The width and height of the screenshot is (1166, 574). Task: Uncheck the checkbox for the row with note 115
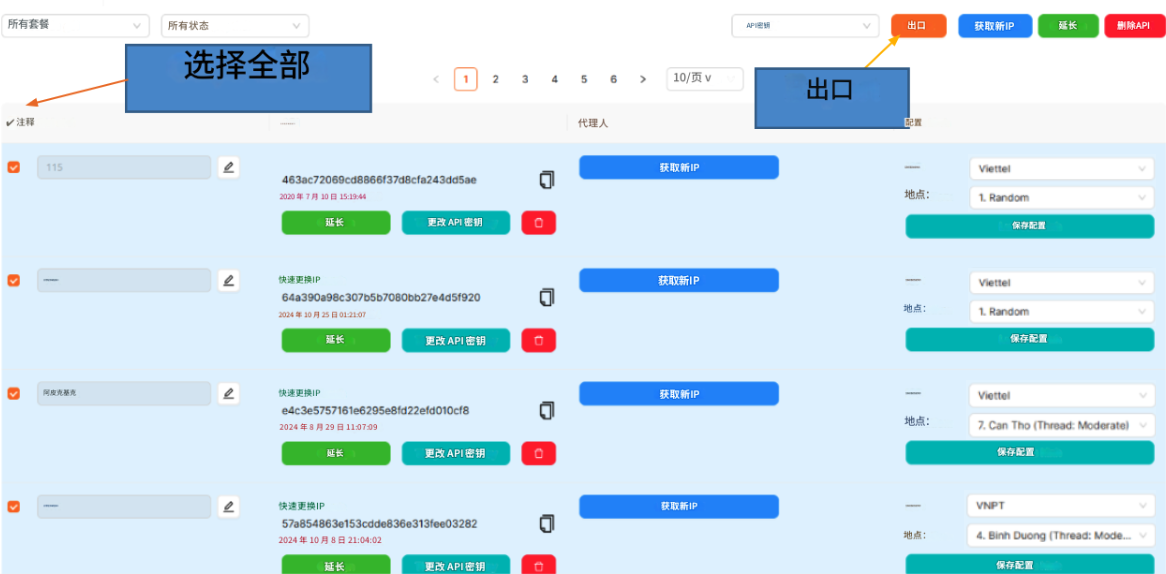(x=13, y=167)
